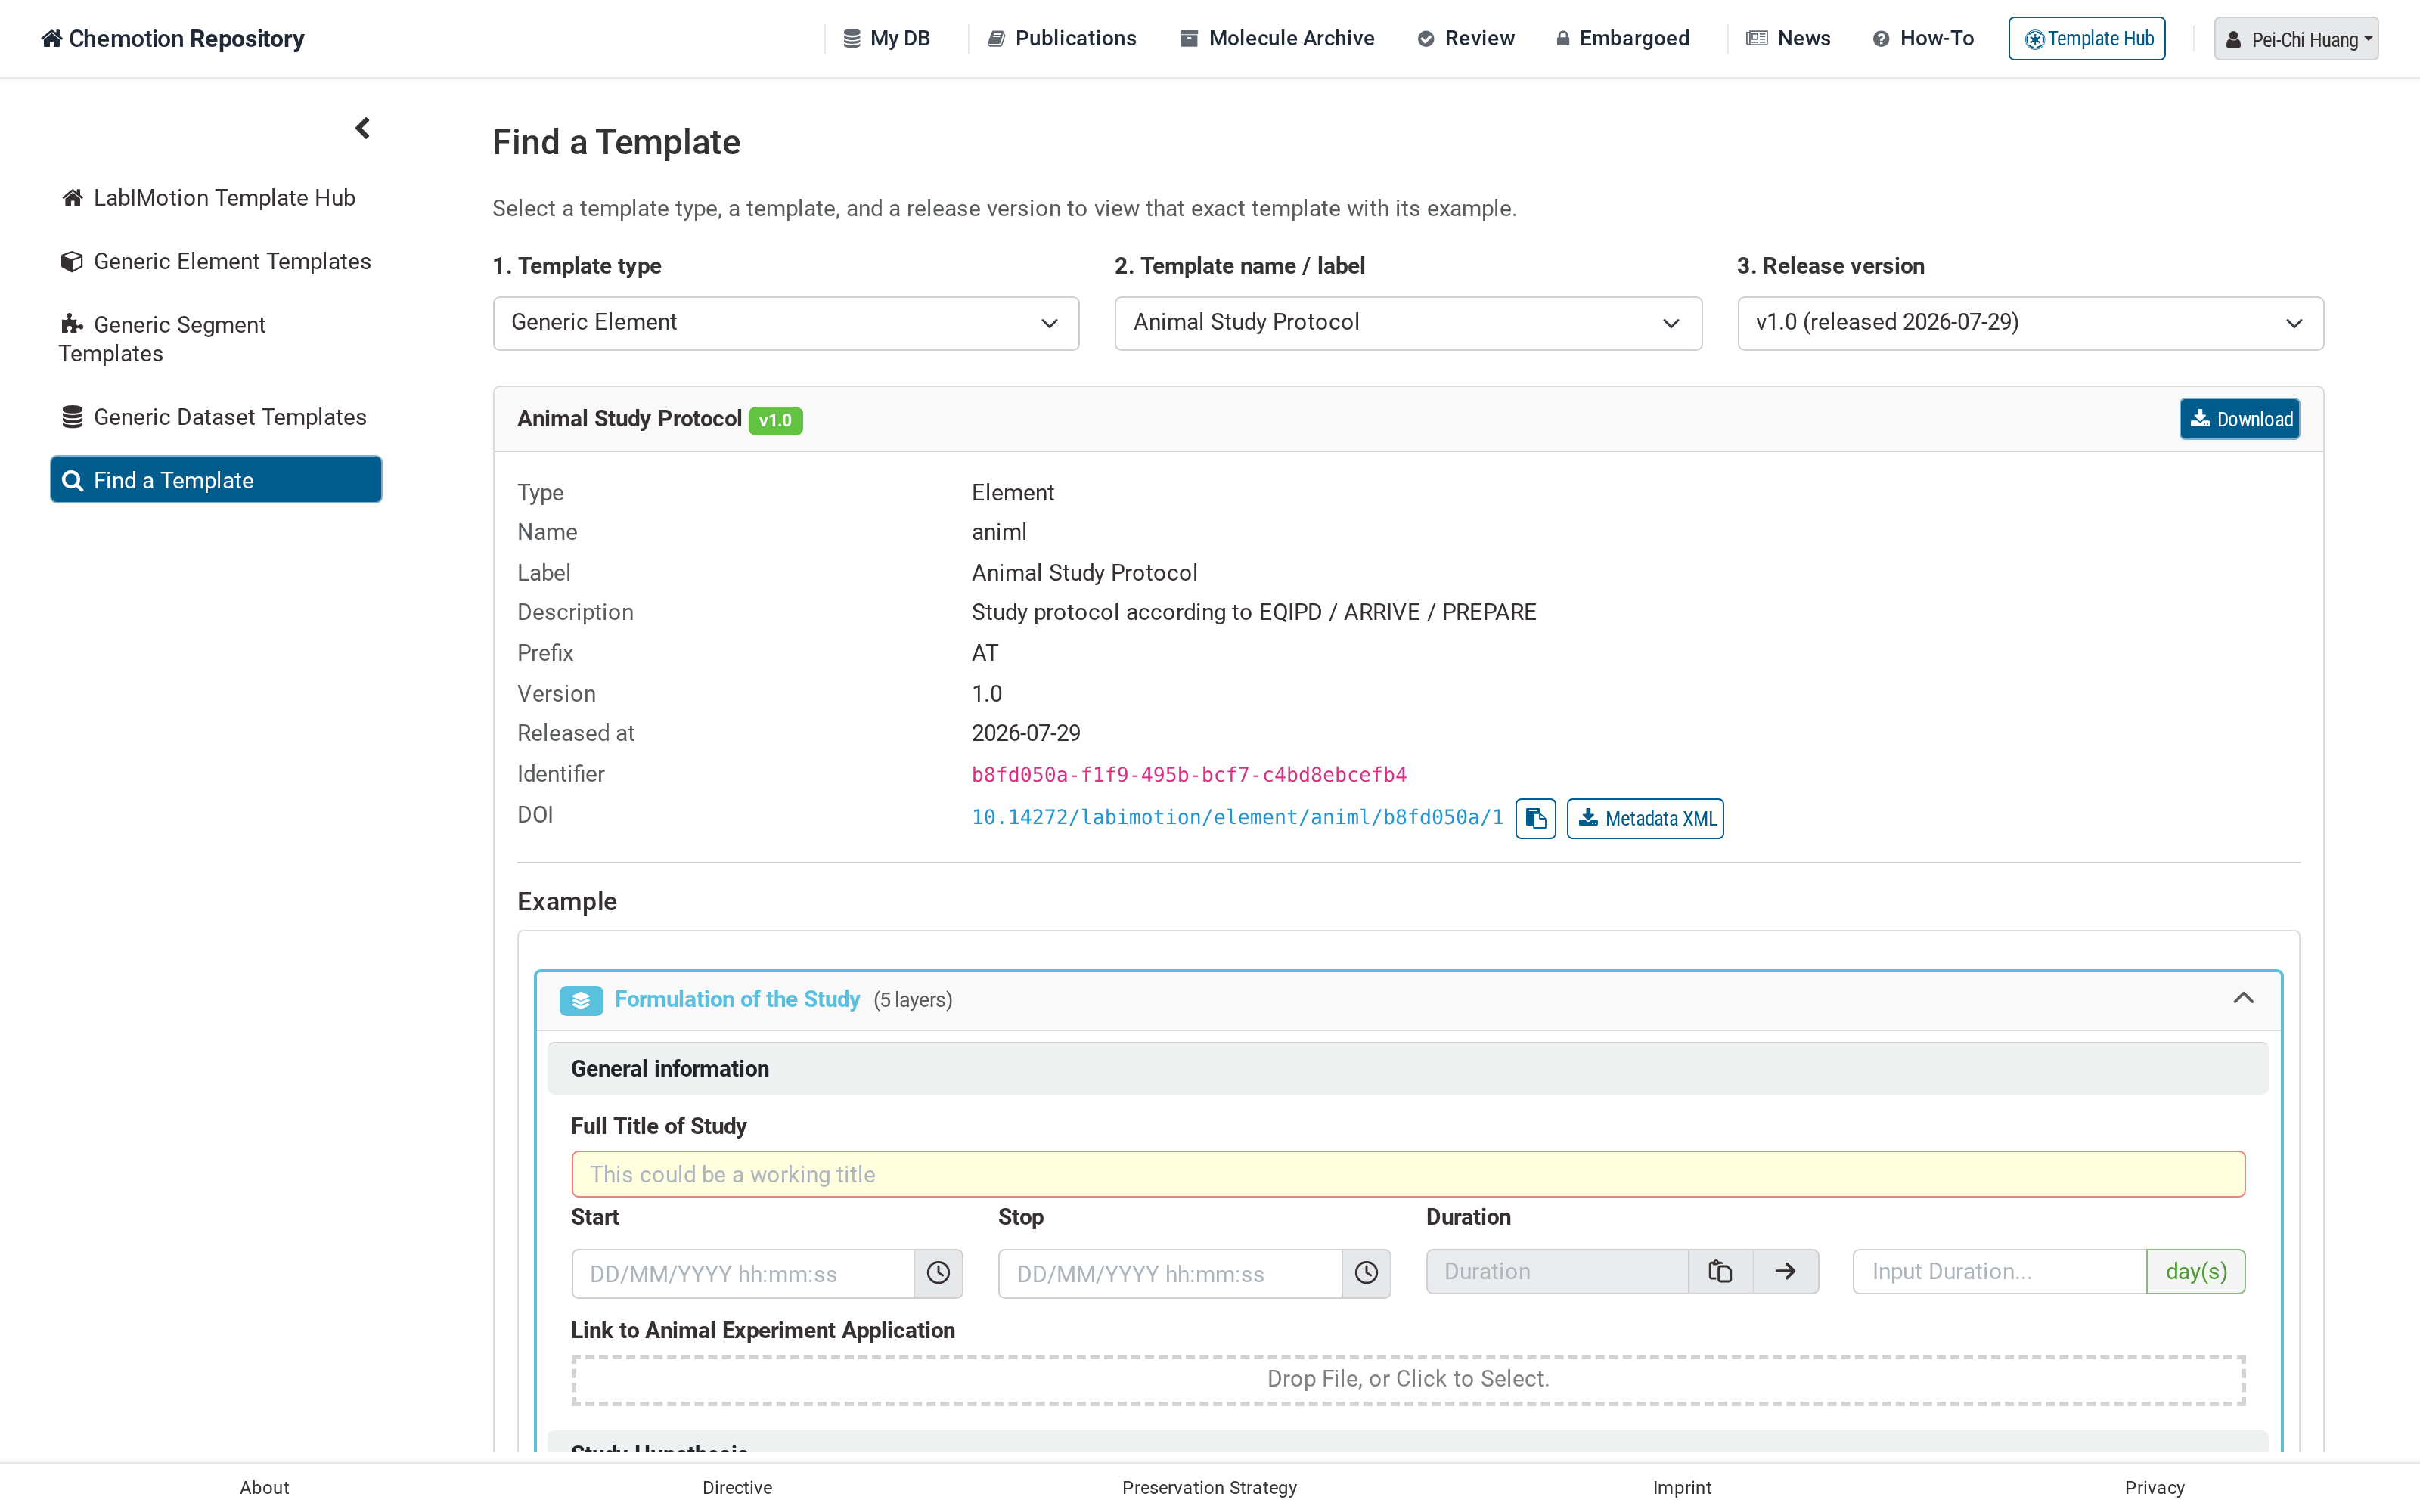2420x1512 pixels.
Task: Click the identifier b8fd050a-f1f9-495b-bcf7-c4bd8ebcefb4
Action: [x=1189, y=774]
